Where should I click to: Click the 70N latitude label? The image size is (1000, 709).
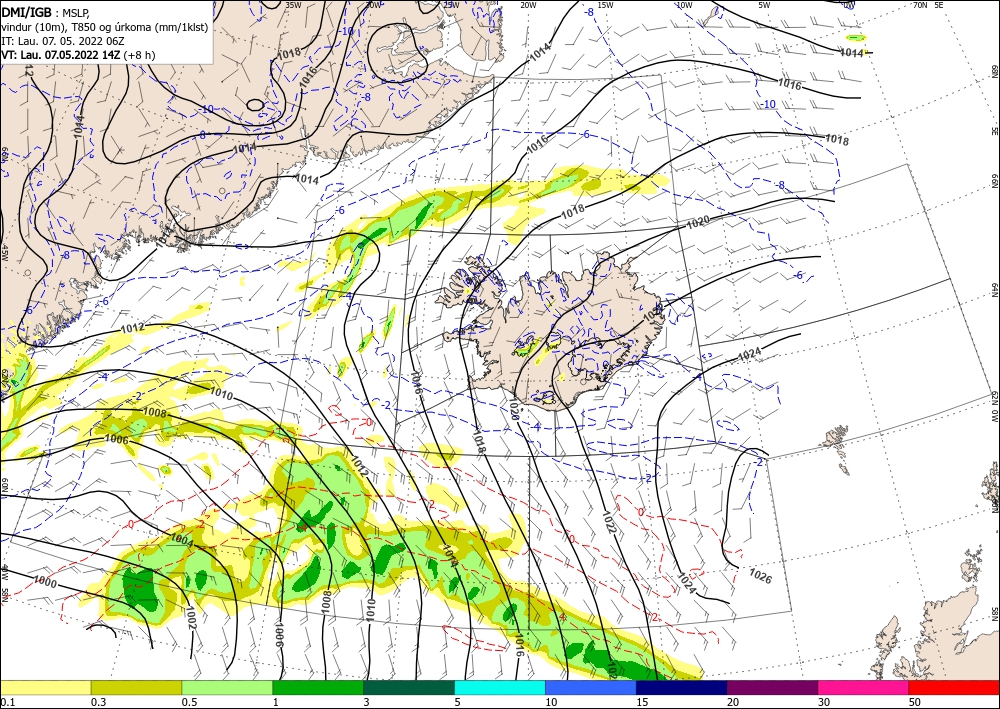coord(920,5)
